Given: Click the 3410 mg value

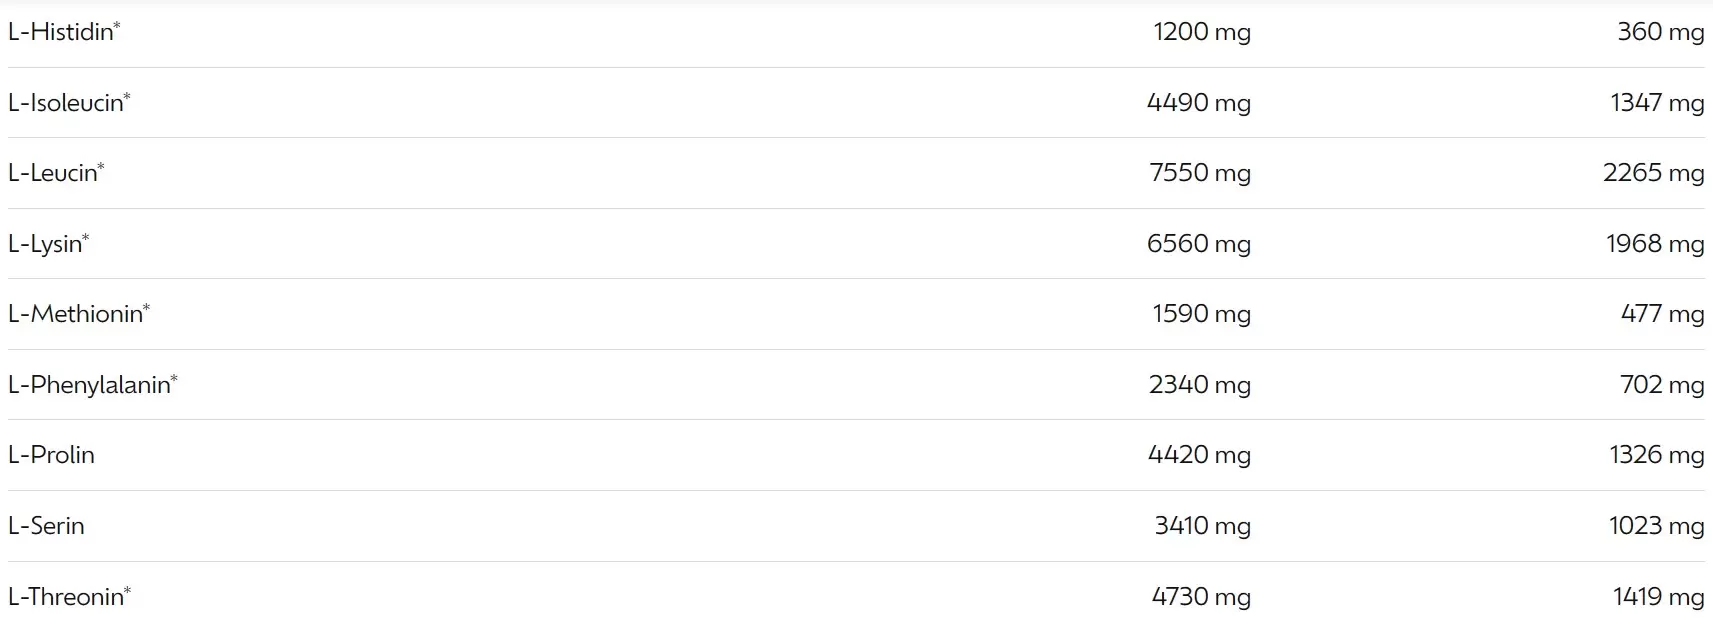Looking at the screenshot, I should pyautogui.click(x=1203, y=525).
